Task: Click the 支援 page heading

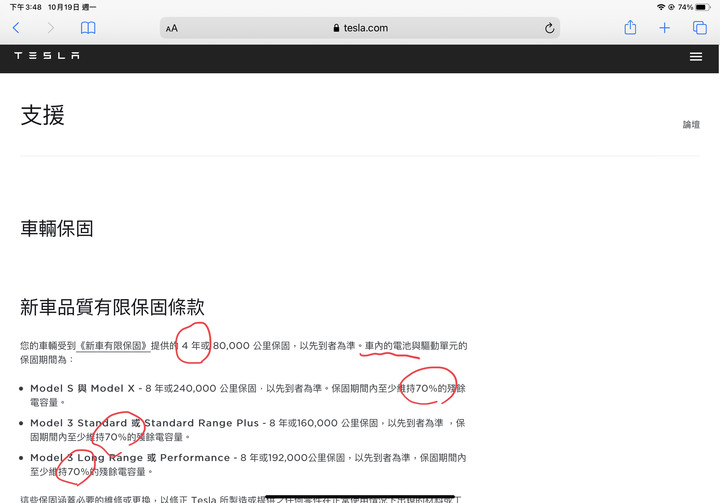Action: click(42, 115)
